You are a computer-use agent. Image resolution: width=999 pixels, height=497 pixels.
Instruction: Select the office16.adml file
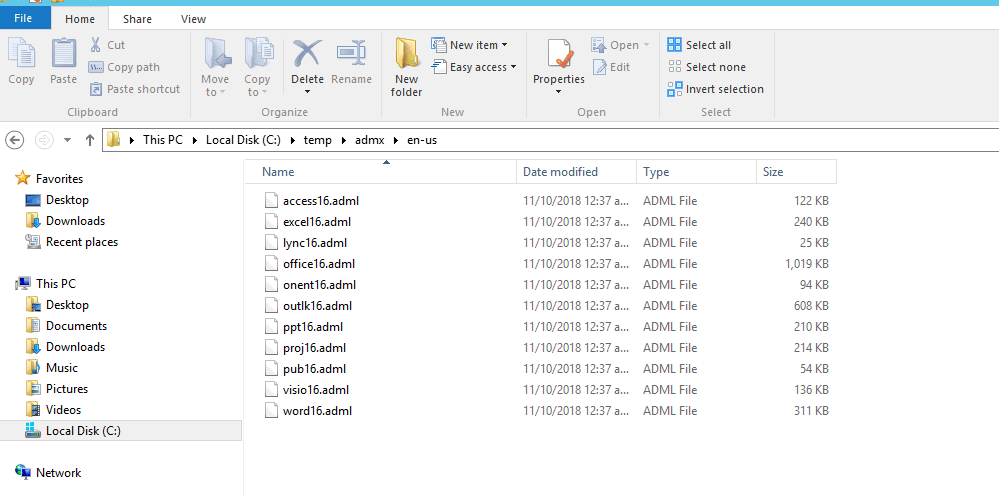(x=318, y=264)
